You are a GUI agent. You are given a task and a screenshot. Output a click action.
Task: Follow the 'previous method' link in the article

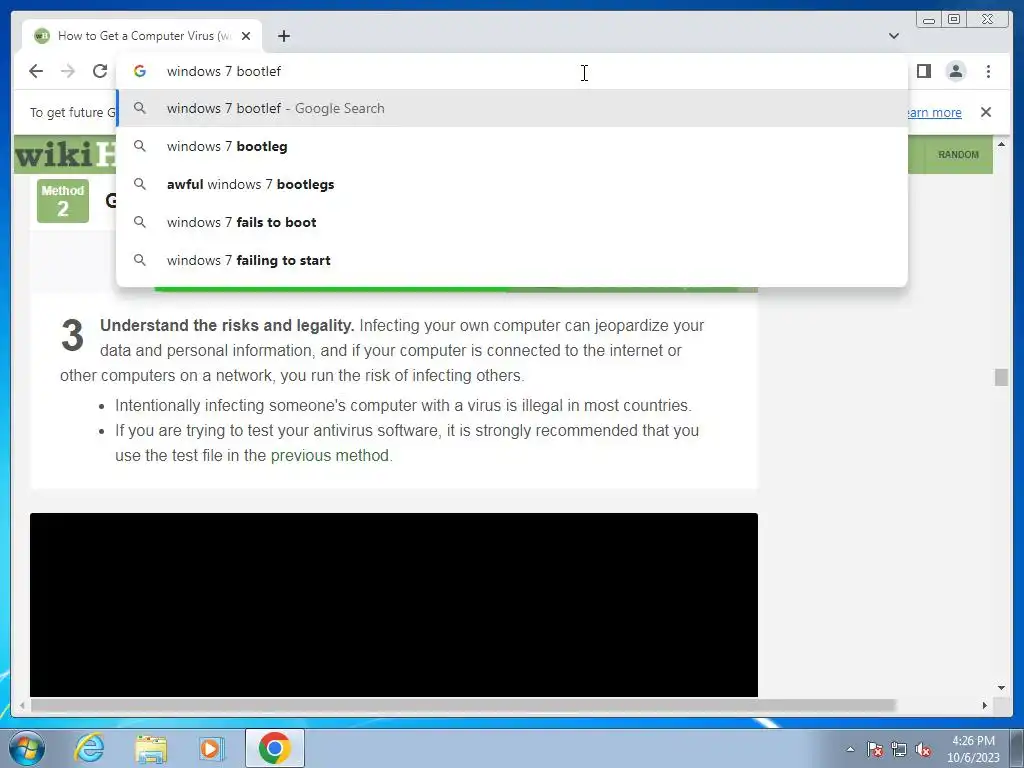pyautogui.click(x=330, y=455)
